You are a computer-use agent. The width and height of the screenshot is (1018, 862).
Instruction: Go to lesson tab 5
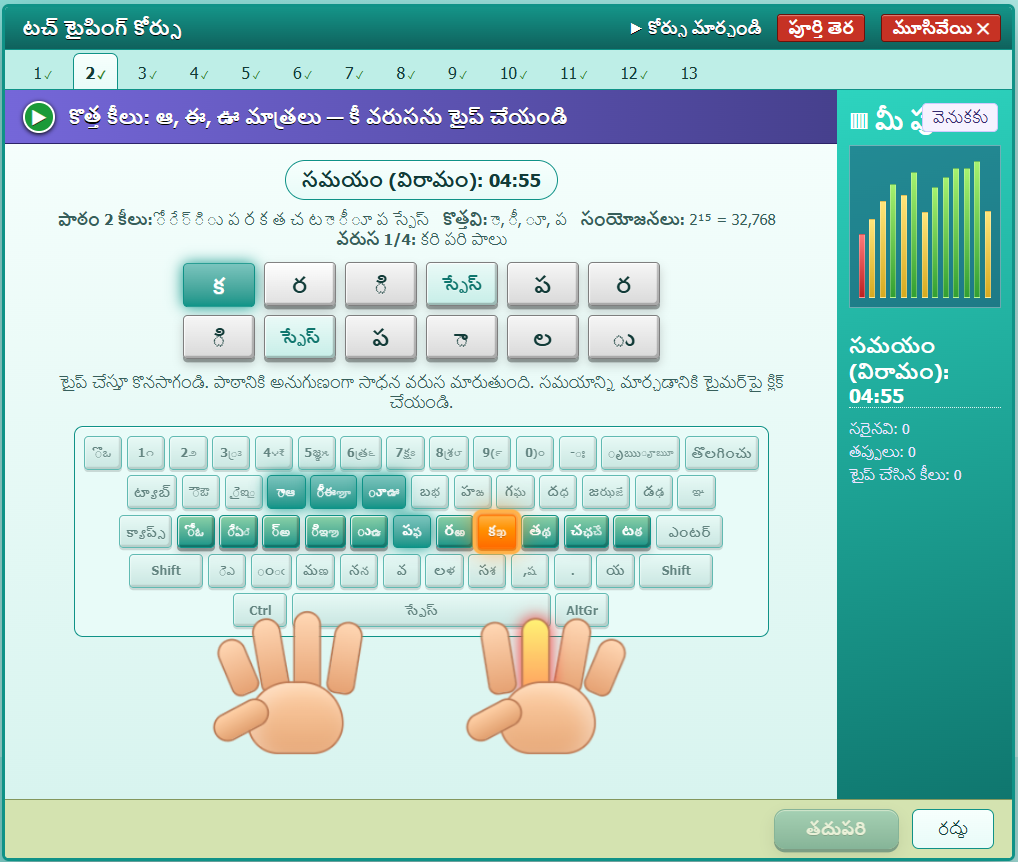point(251,73)
